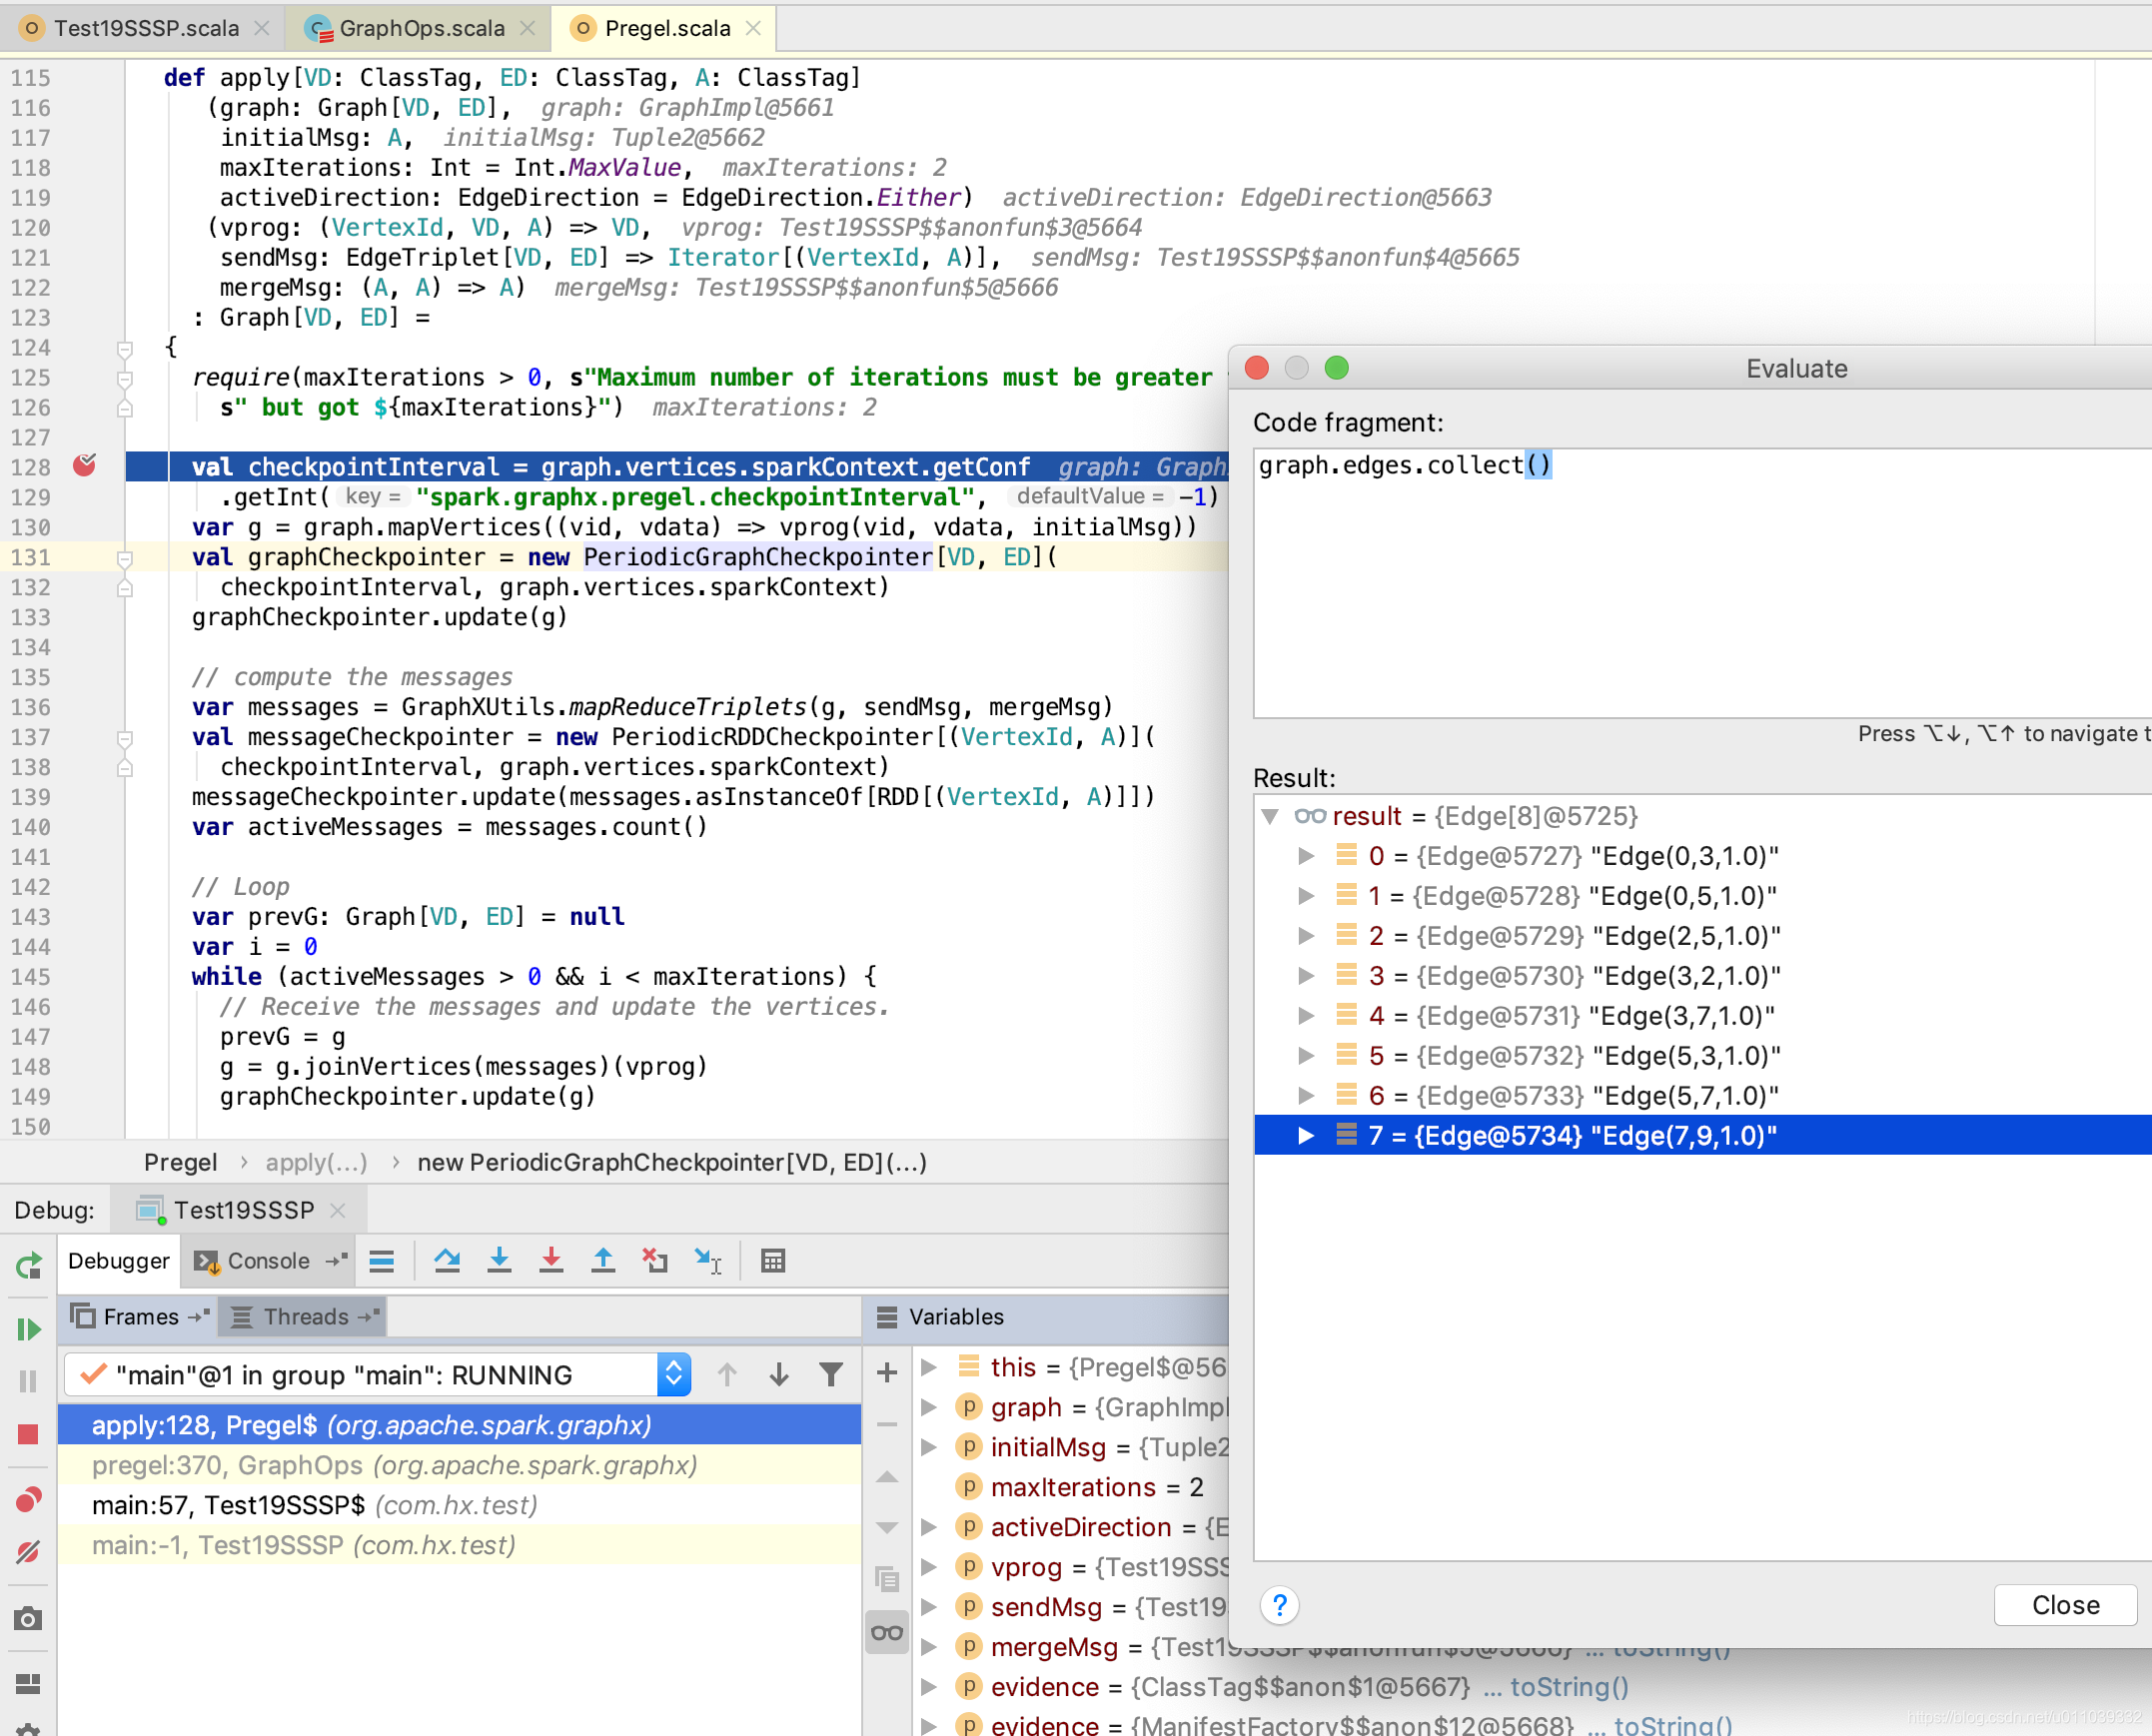The image size is (2152, 1736).
Task: Click the Force Step Into red arrow icon
Action: pyautogui.click(x=551, y=1261)
